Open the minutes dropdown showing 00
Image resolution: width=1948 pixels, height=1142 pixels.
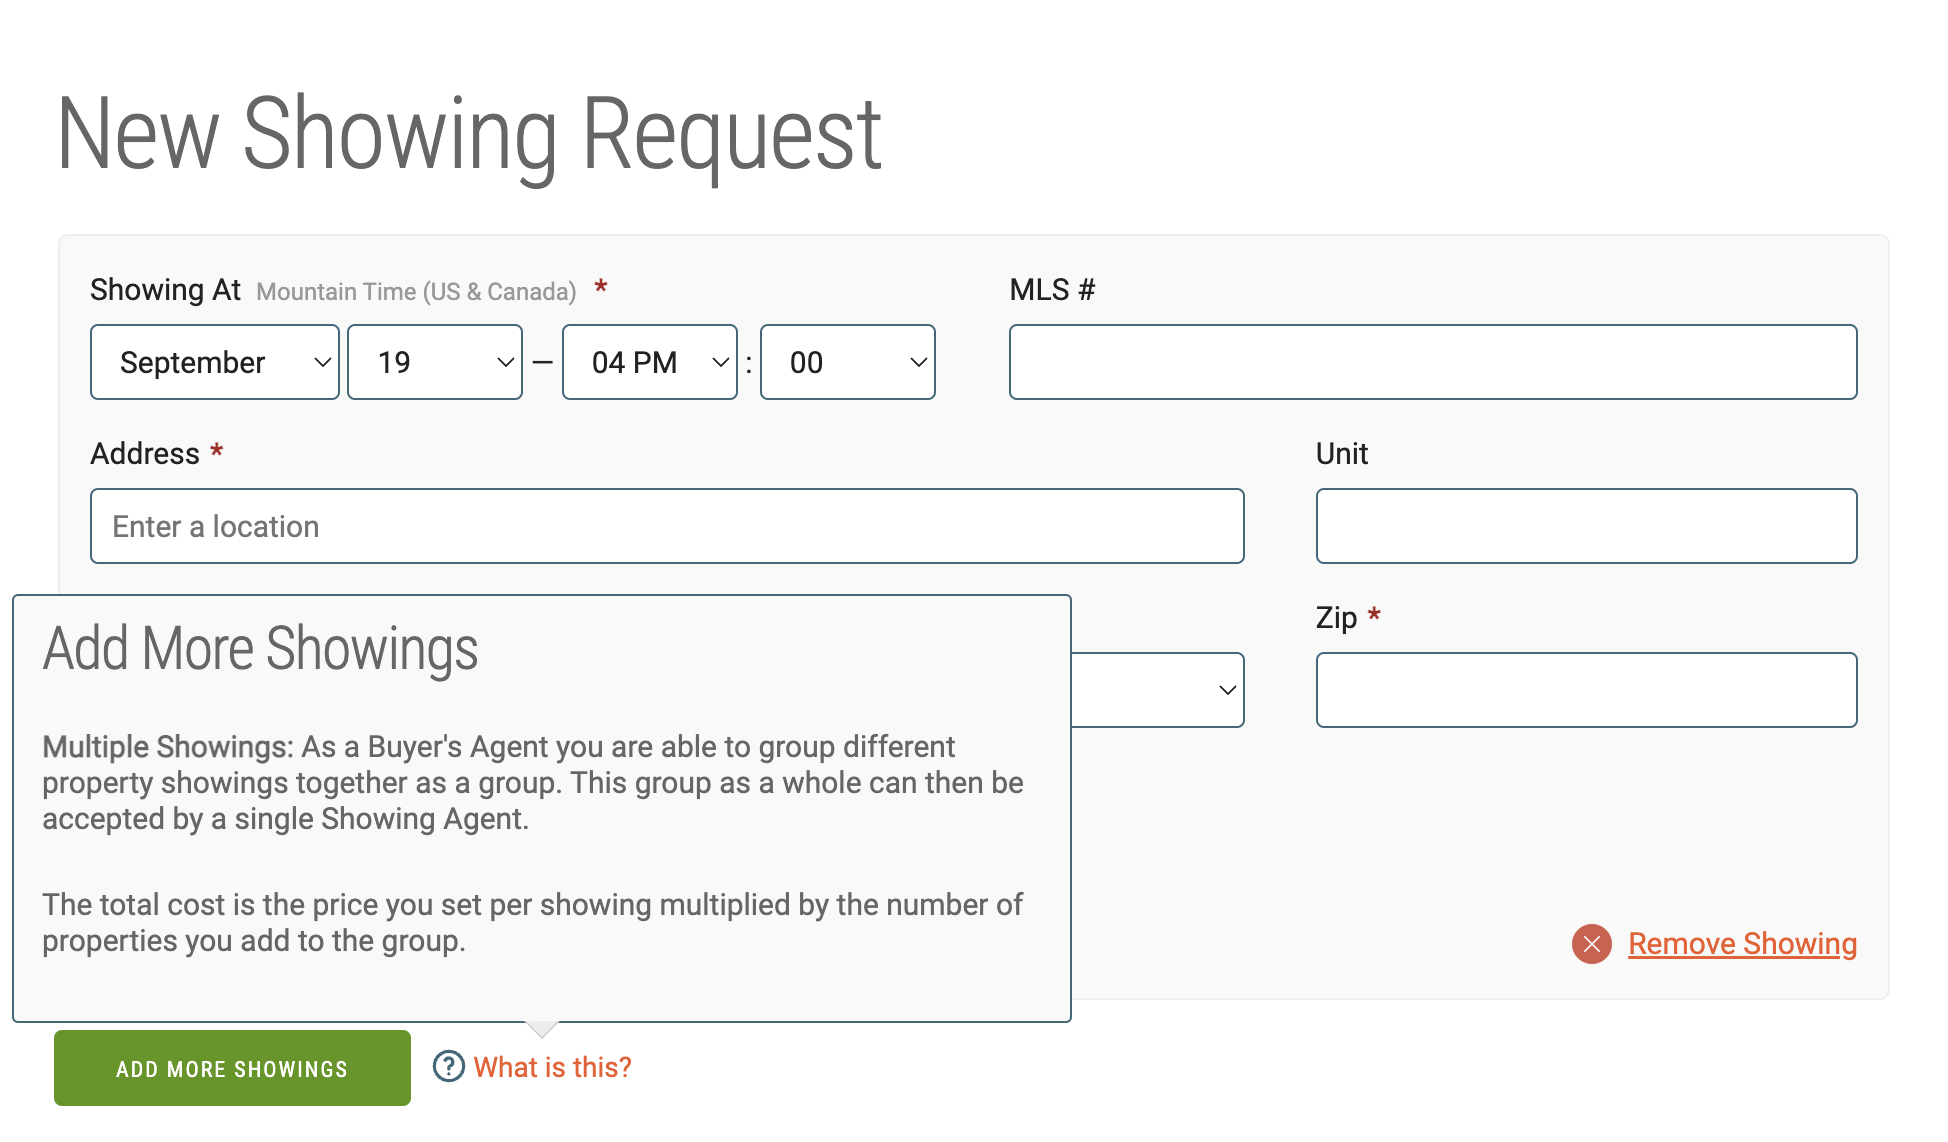(848, 362)
